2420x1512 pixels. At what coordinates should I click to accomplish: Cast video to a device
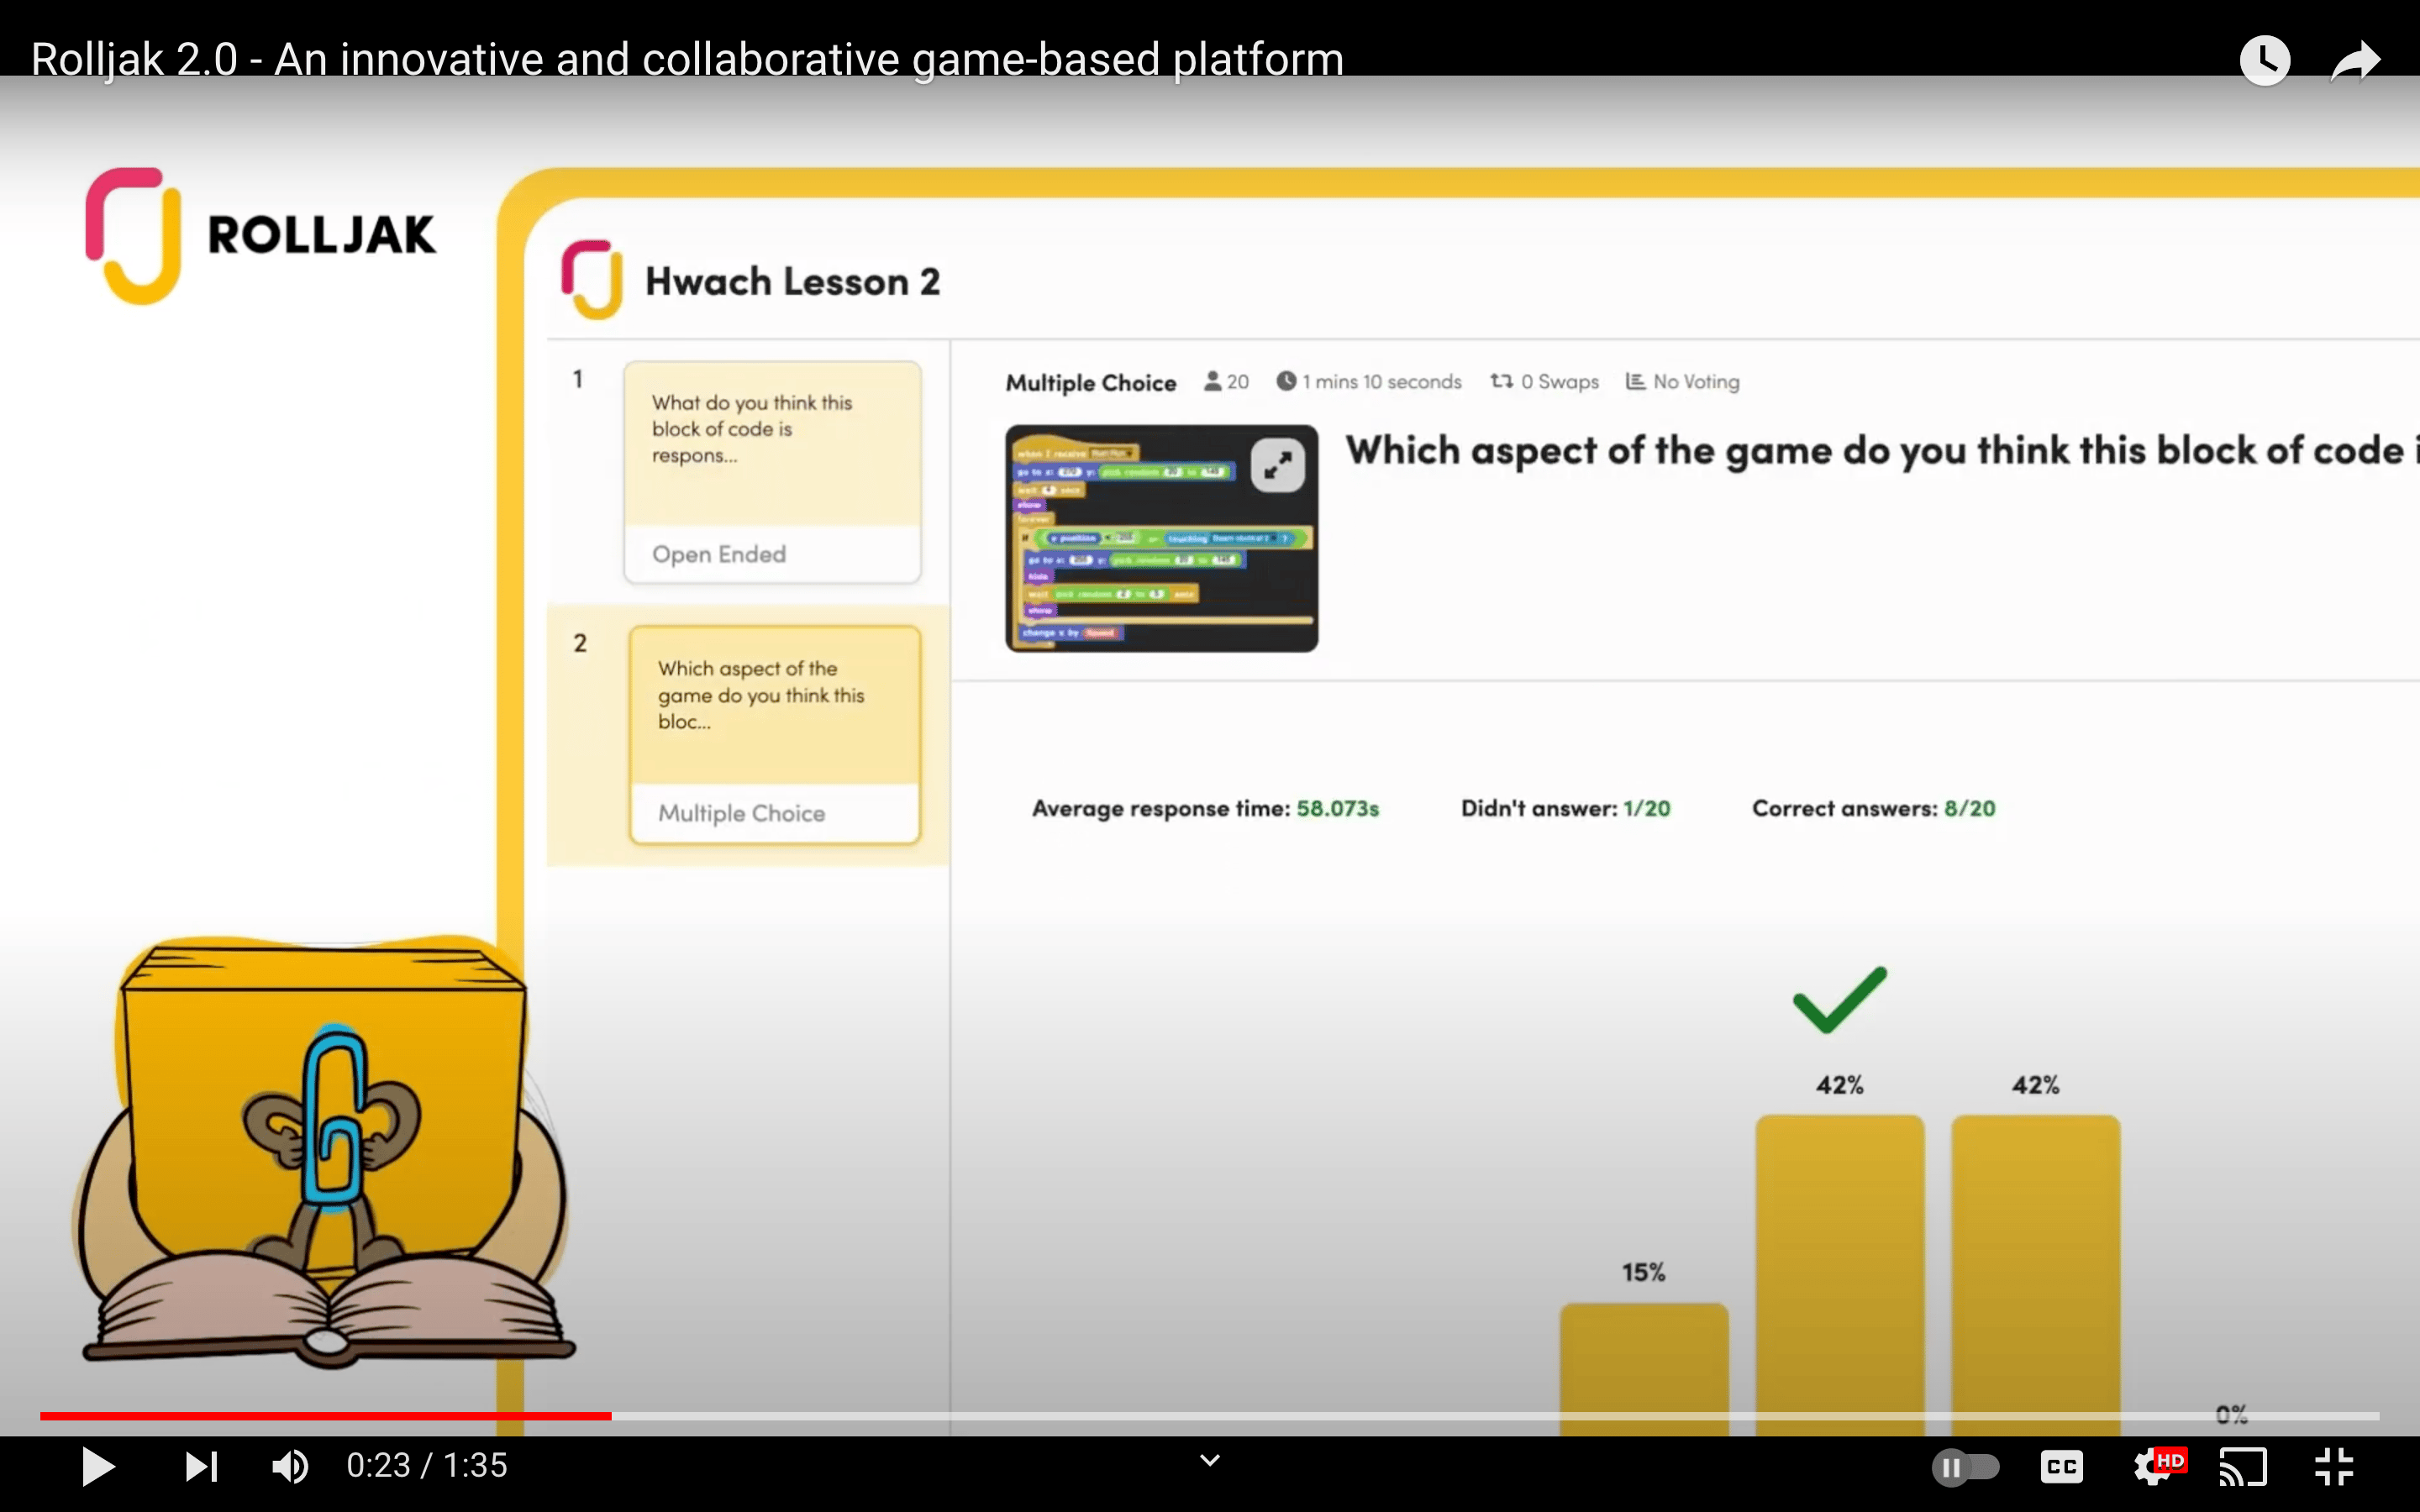coord(2243,1467)
